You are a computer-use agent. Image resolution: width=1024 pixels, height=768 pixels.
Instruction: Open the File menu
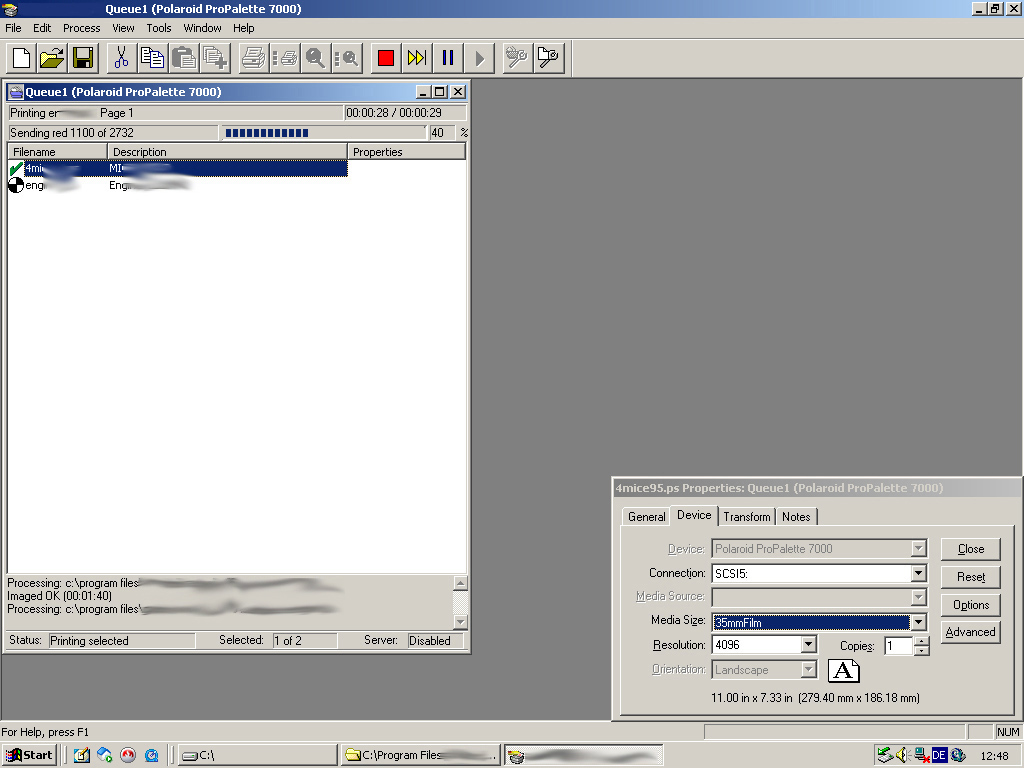[13, 28]
